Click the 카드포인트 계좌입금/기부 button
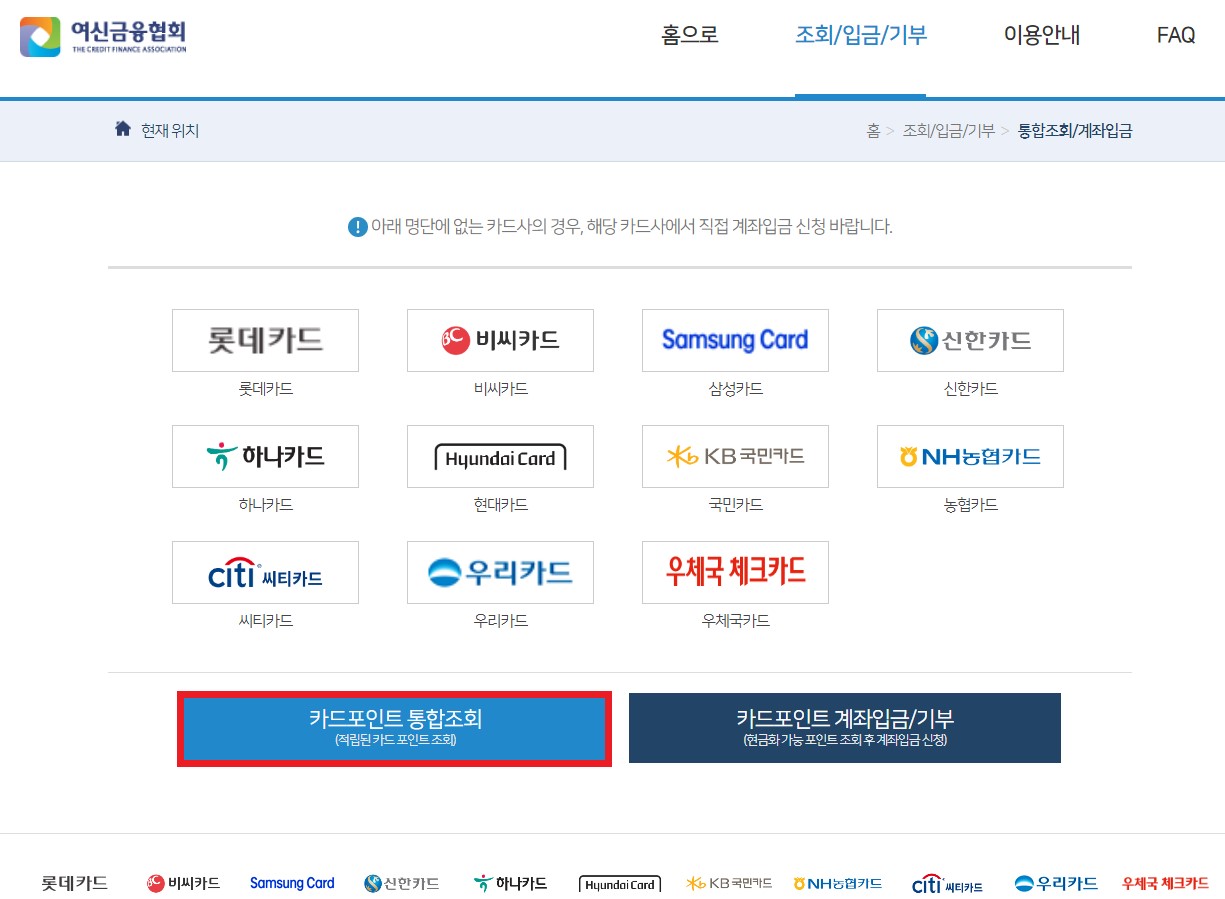 (x=844, y=728)
